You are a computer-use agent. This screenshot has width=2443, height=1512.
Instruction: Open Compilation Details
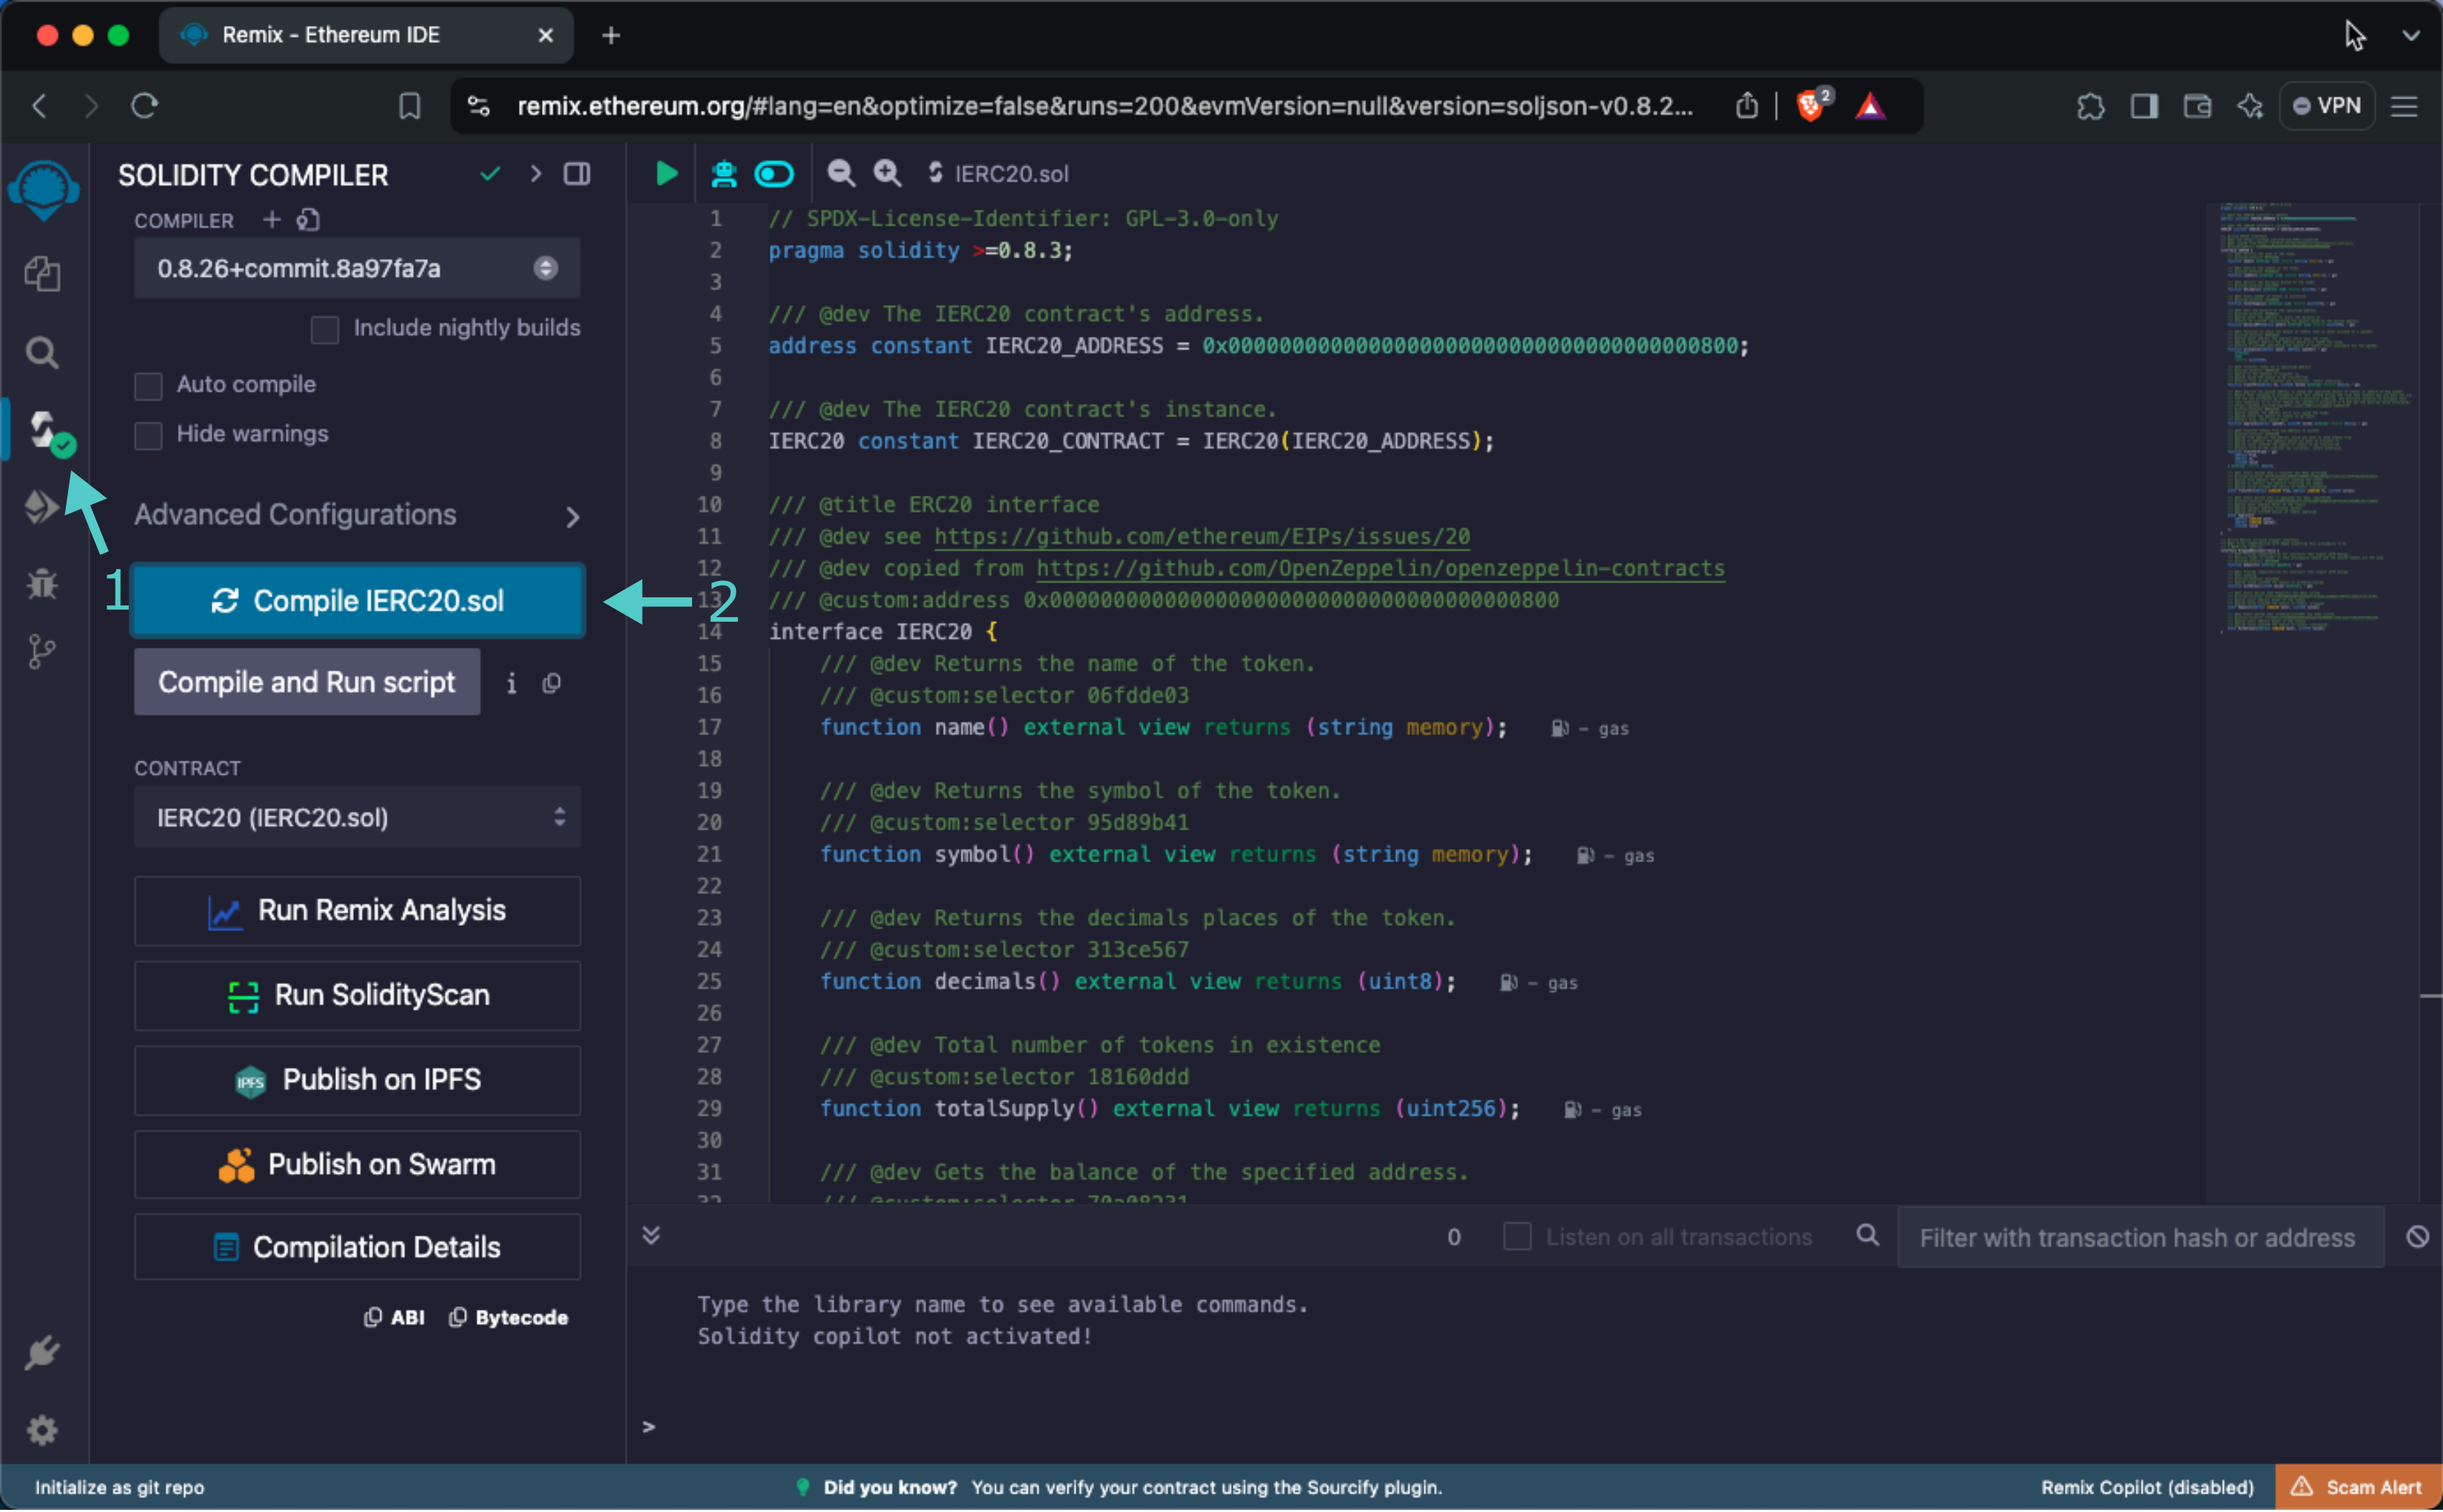point(357,1248)
